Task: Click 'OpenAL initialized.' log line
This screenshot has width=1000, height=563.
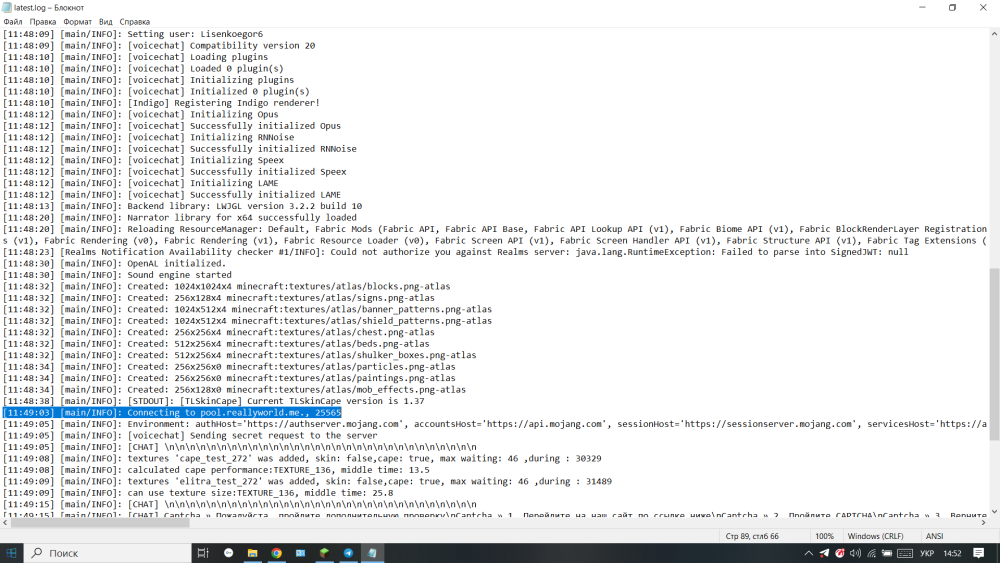Action: click(x=114, y=263)
